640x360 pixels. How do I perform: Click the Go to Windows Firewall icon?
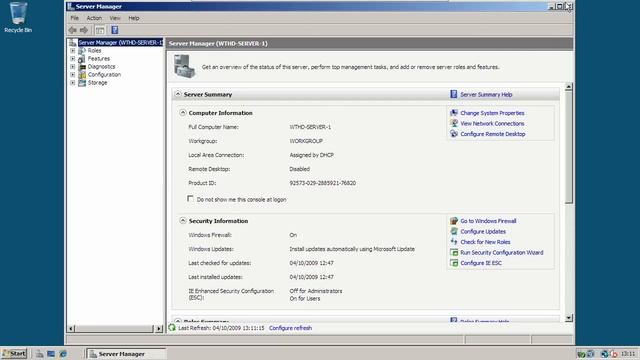[454, 221]
